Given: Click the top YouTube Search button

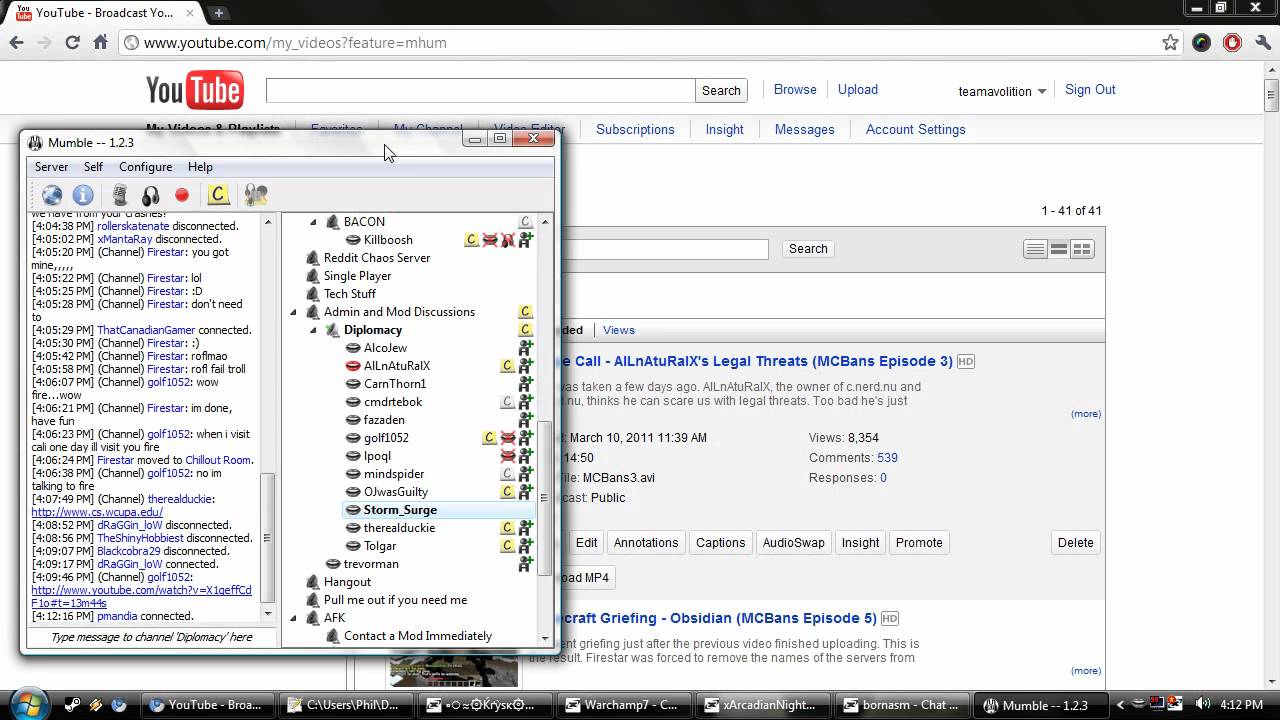Looking at the screenshot, I should [721, 90].
